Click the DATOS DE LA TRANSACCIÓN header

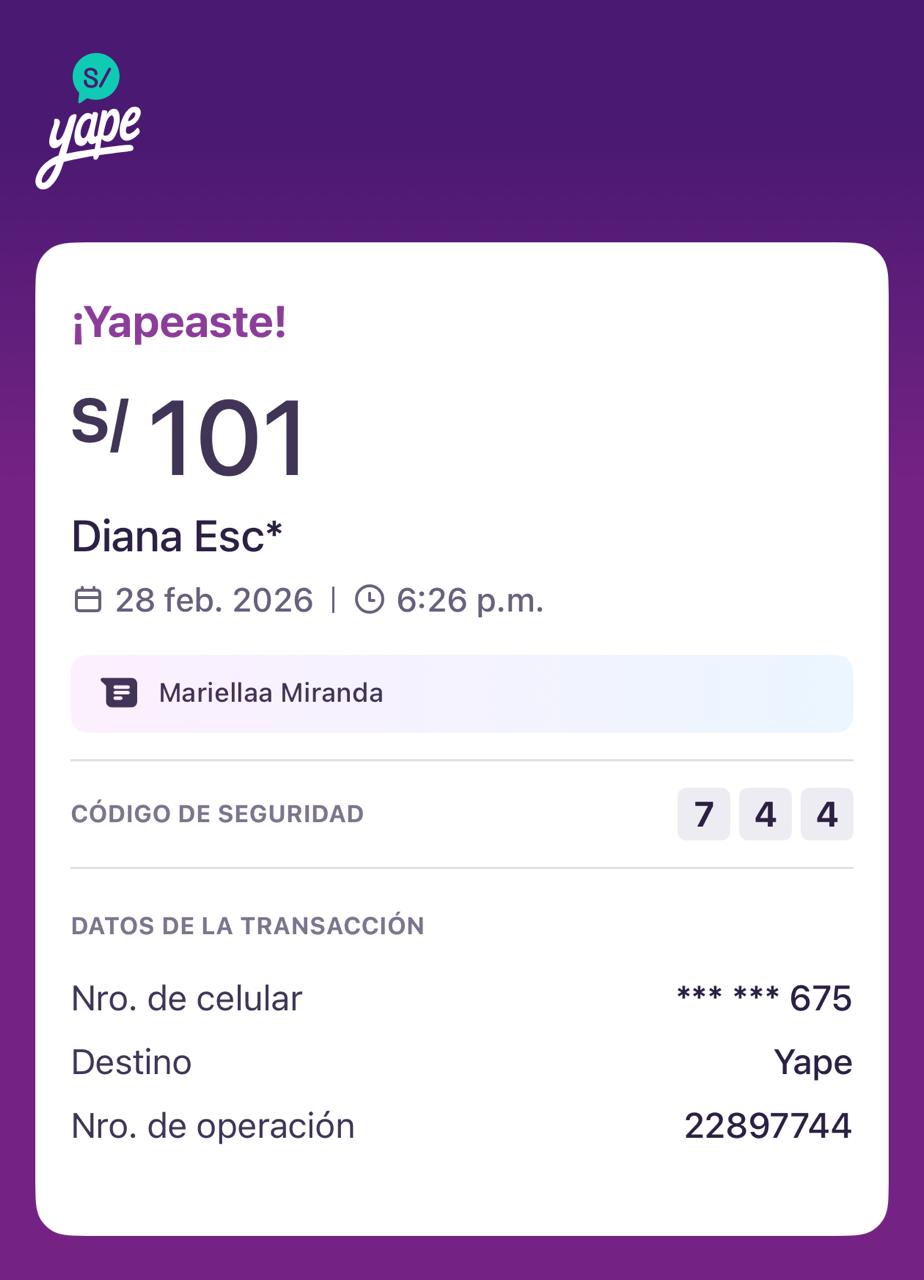pos(248,926)
